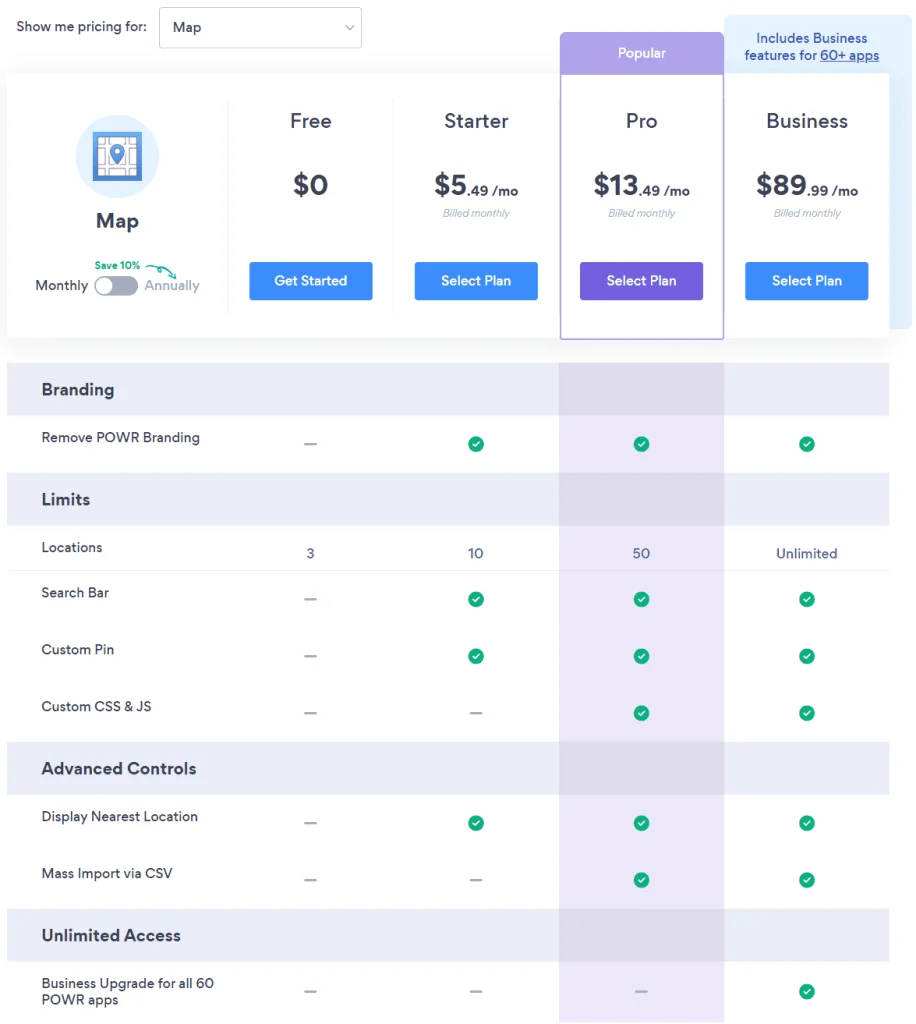The height and width of the screenshot is (1024, 916).
Task: Click Business Upgrade checkmark in Business column
Action: click(x=807, y=991)
